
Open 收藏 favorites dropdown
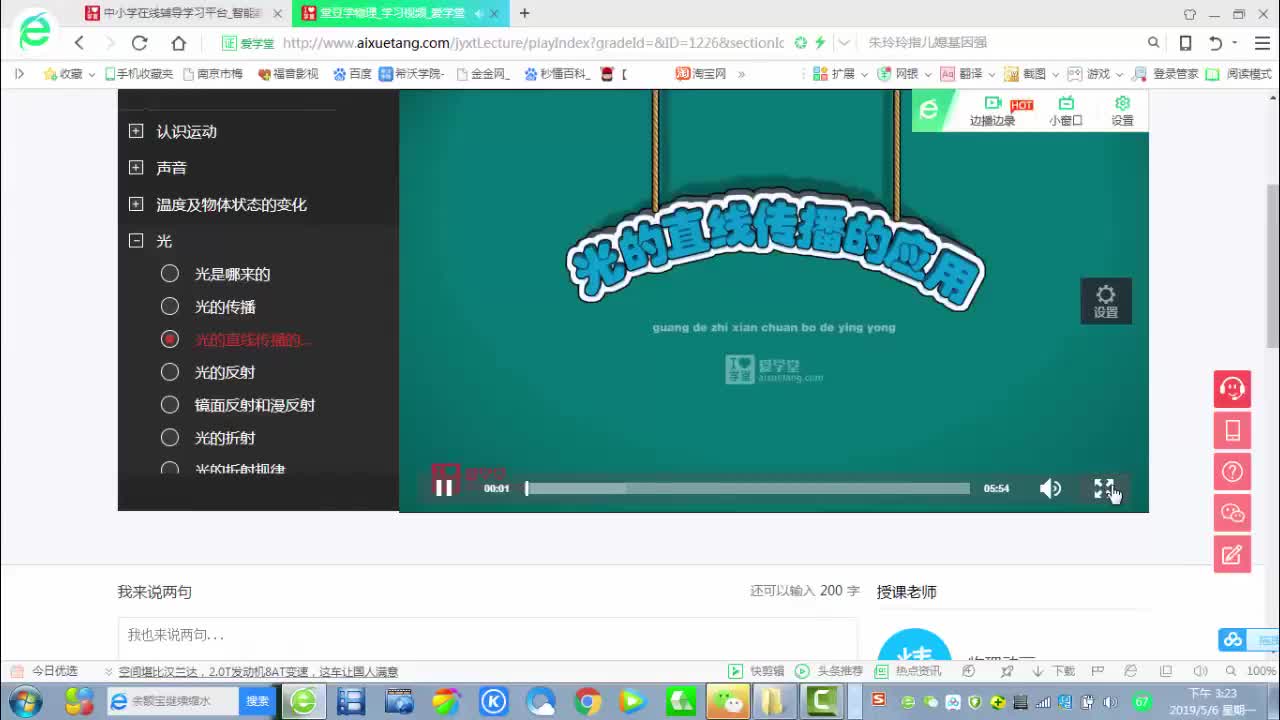pos(69,74)
